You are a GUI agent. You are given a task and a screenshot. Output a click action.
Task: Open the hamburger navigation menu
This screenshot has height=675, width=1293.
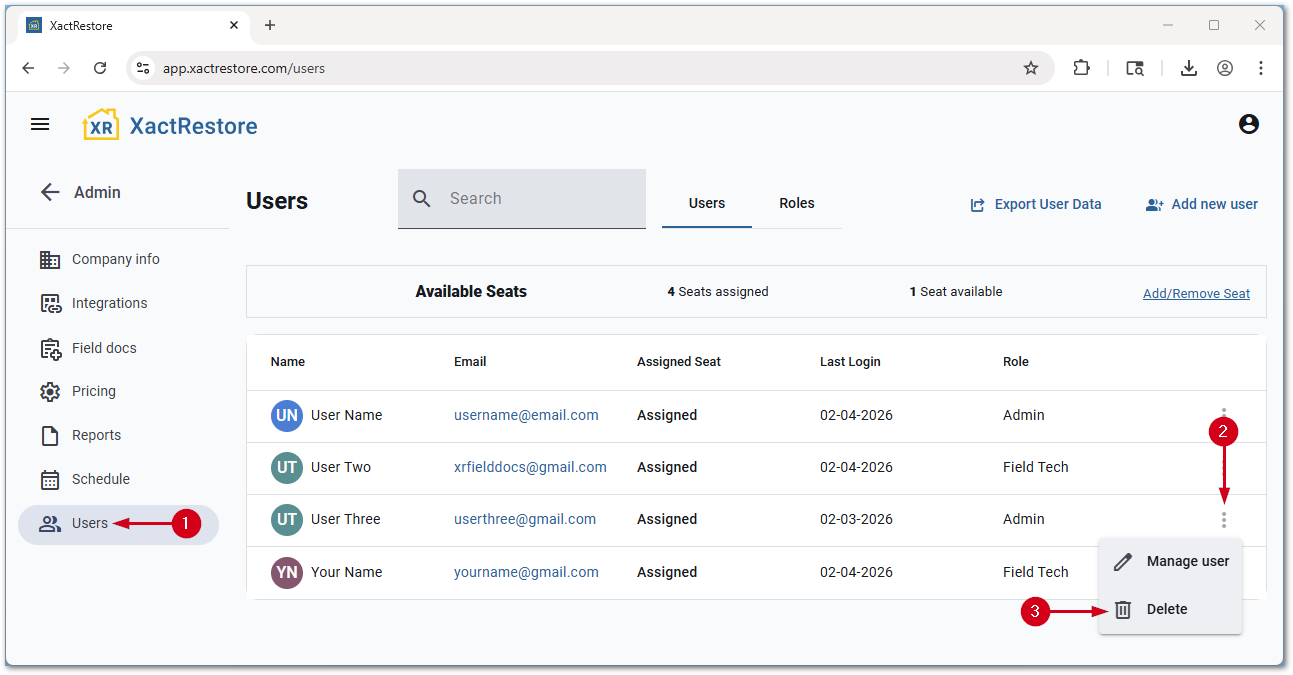[40, 124]
